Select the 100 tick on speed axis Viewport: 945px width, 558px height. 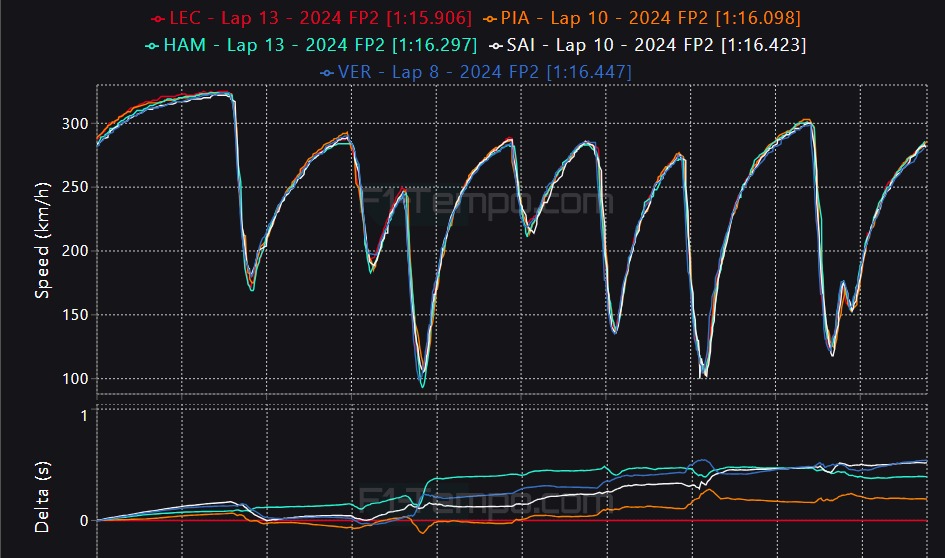tap(75, 379)
